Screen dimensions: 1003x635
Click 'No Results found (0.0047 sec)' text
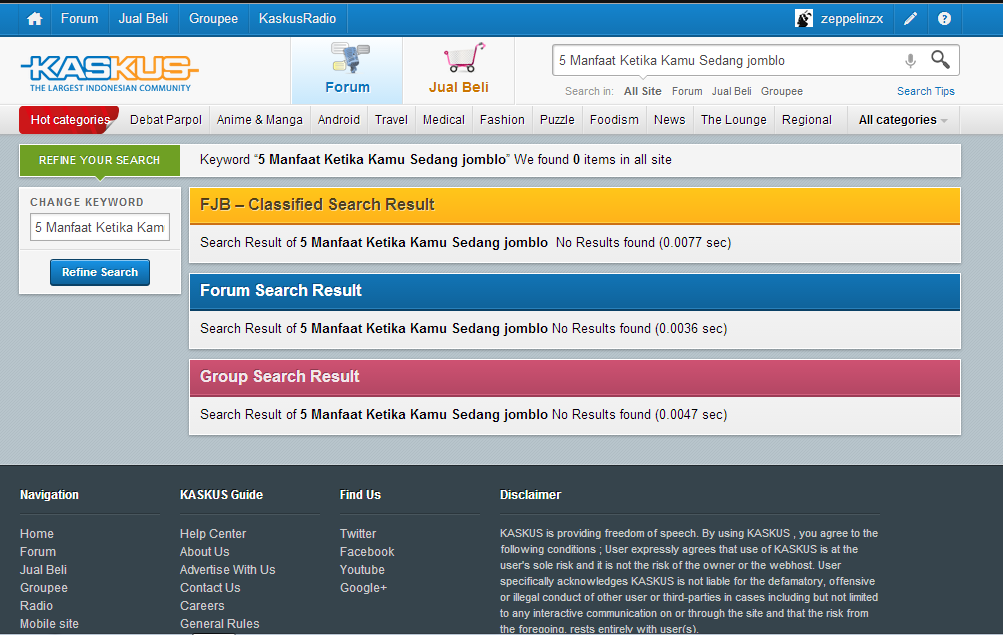click(x=640, y=414)
